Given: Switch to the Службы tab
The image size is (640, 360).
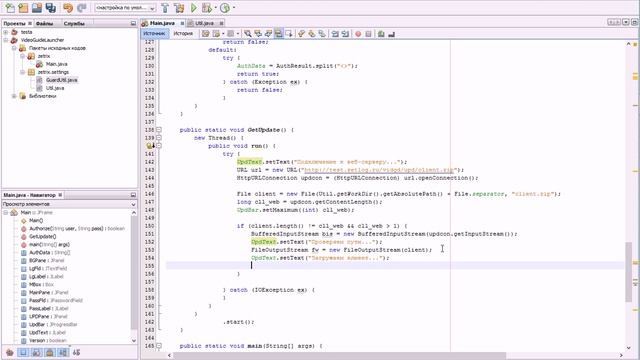Looking at the screenshot, I should tap(74, 23).
